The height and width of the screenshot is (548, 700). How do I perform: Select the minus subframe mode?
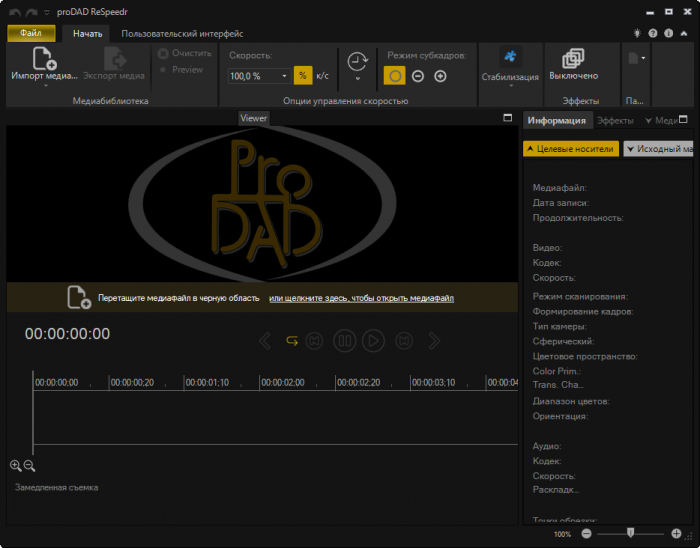click(x=418, y=76)
